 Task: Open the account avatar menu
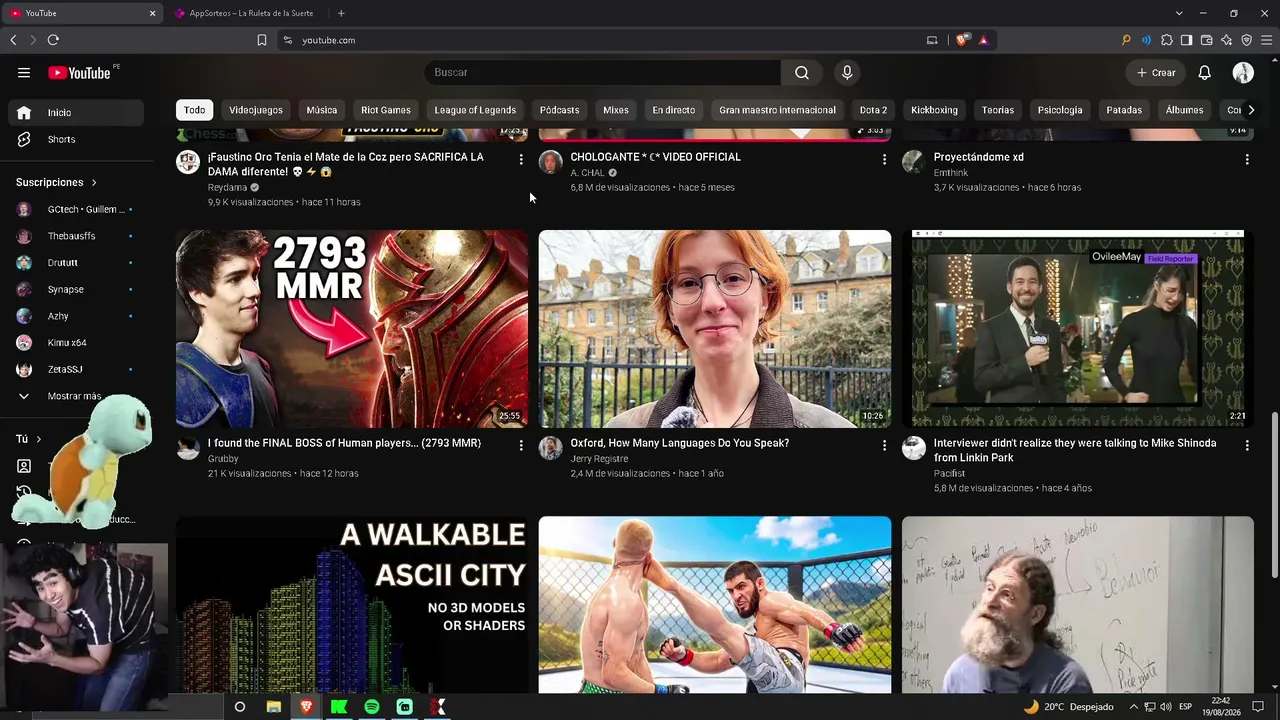[1243, 72]
